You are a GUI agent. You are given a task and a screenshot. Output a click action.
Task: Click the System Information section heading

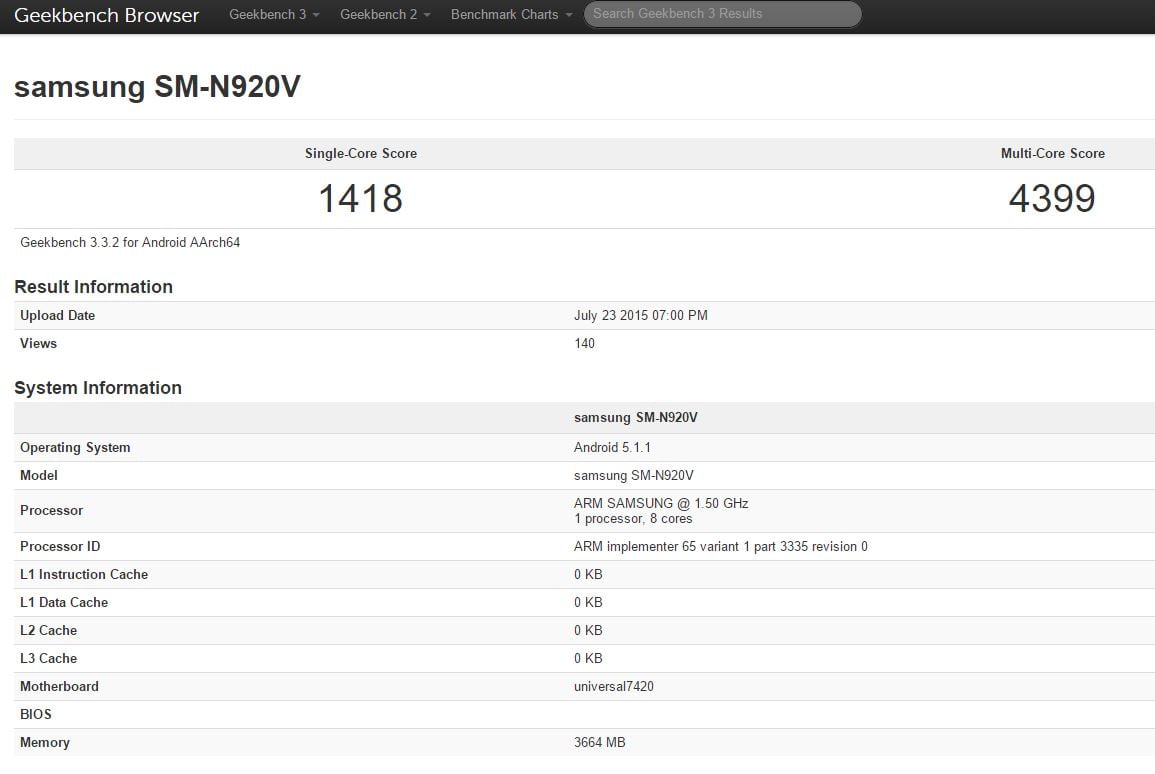[98, 388]
